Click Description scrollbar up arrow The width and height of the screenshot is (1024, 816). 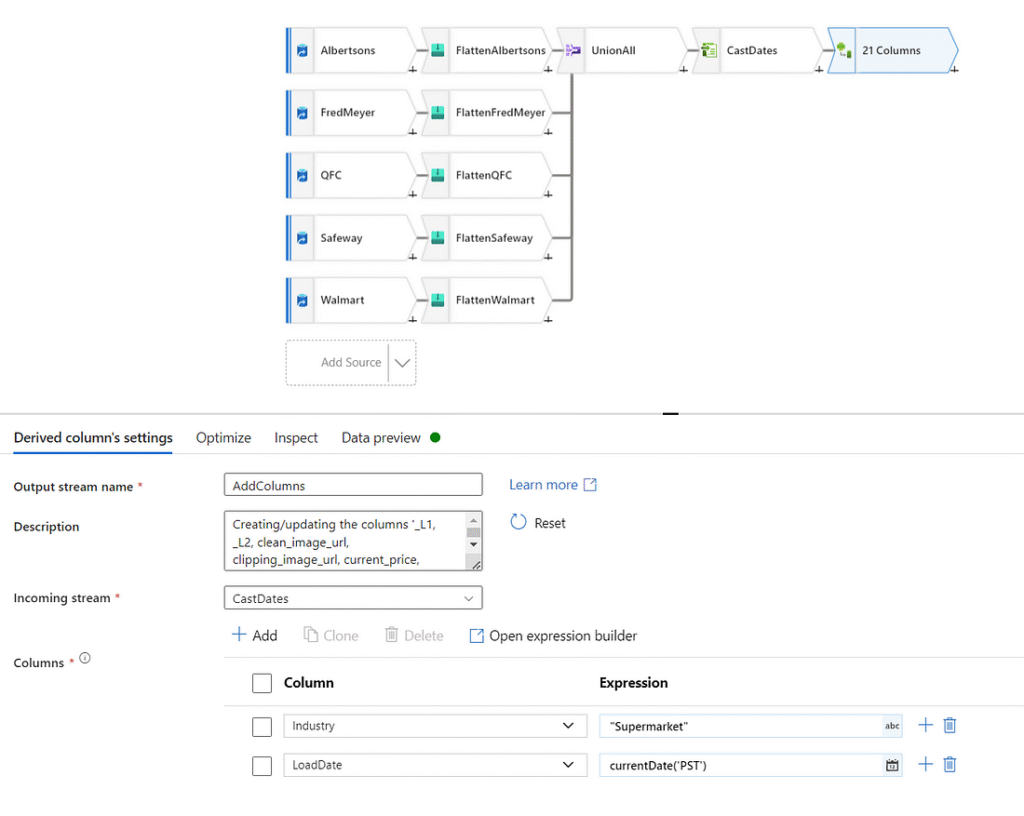point(474,520)
